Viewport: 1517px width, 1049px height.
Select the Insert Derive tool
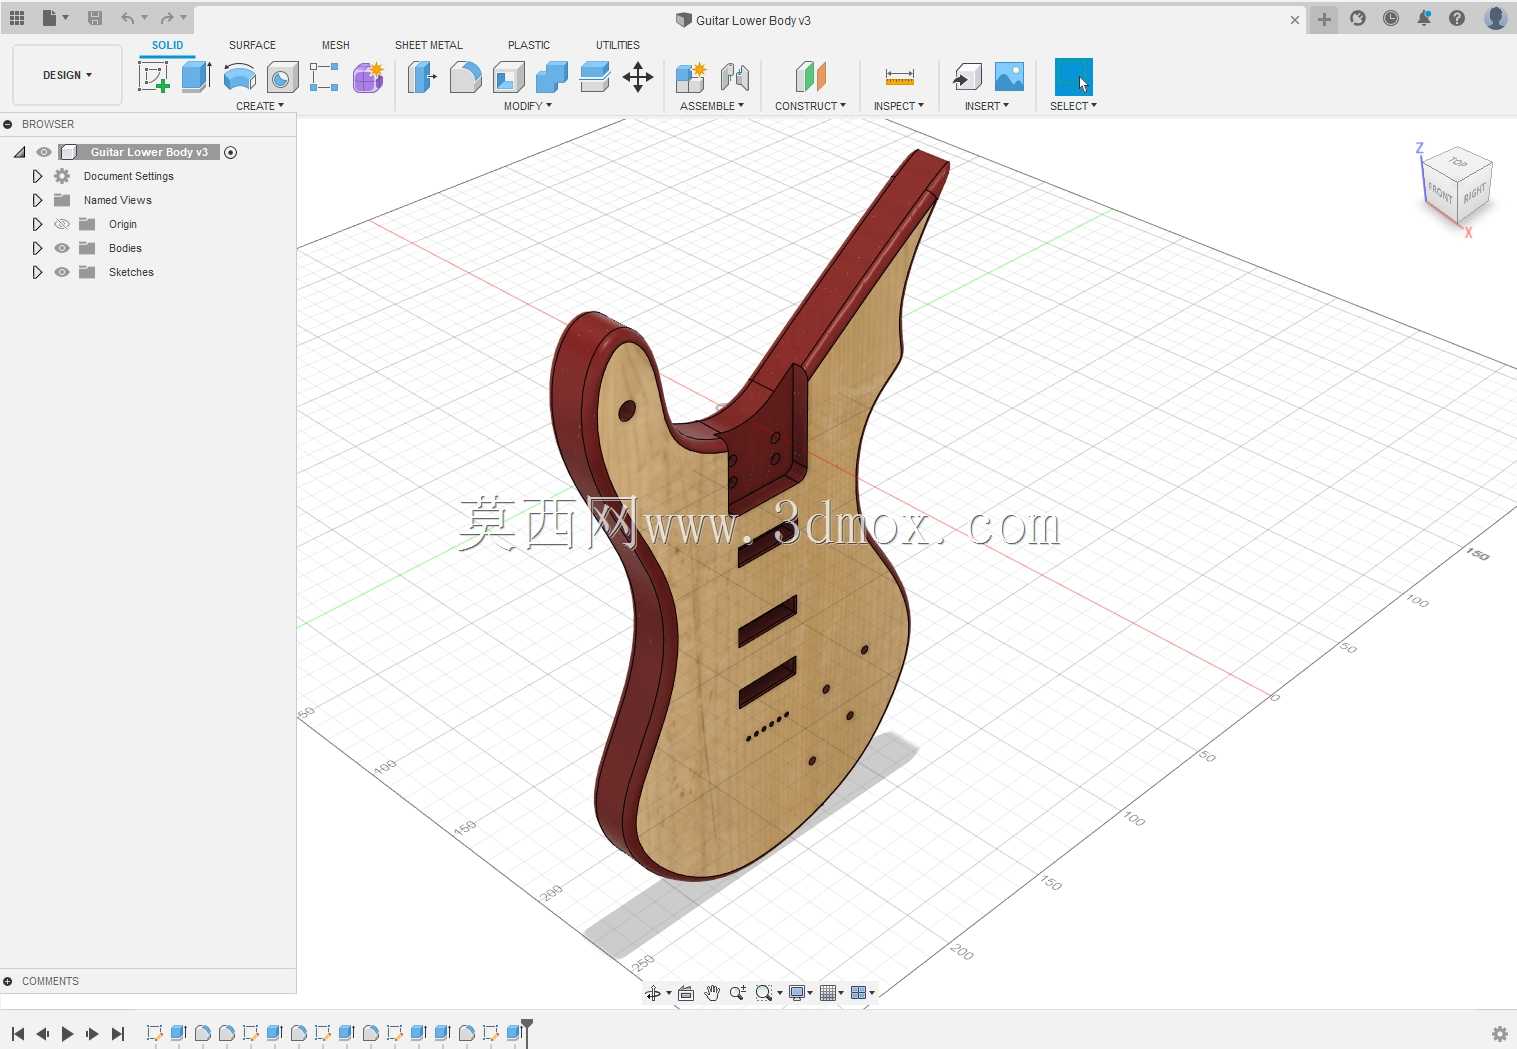pyautogui.click(x=967, y=77)
